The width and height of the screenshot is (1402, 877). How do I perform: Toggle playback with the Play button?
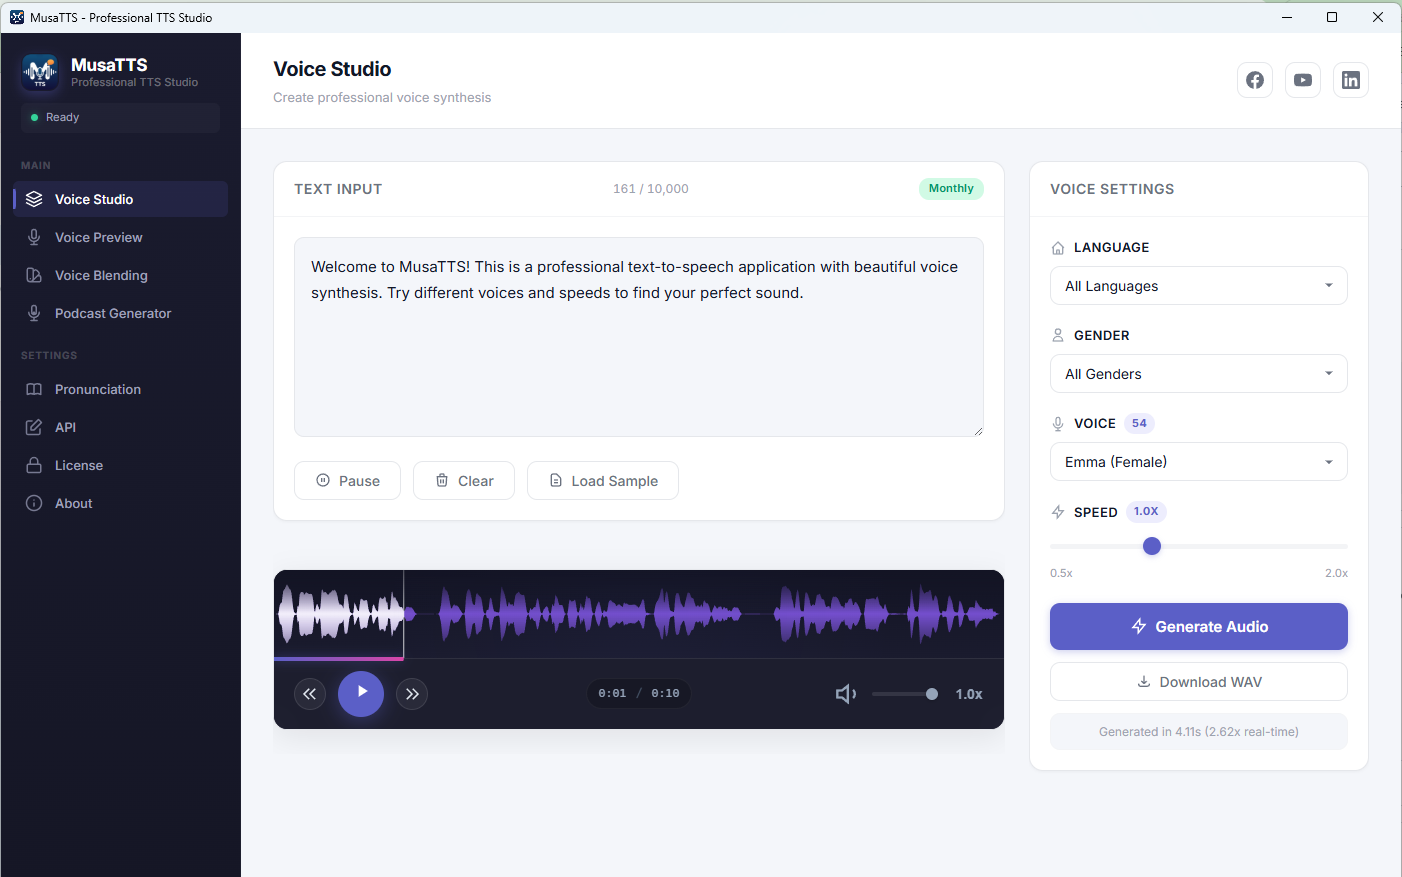pyautogui.click(x=361, y=693)
